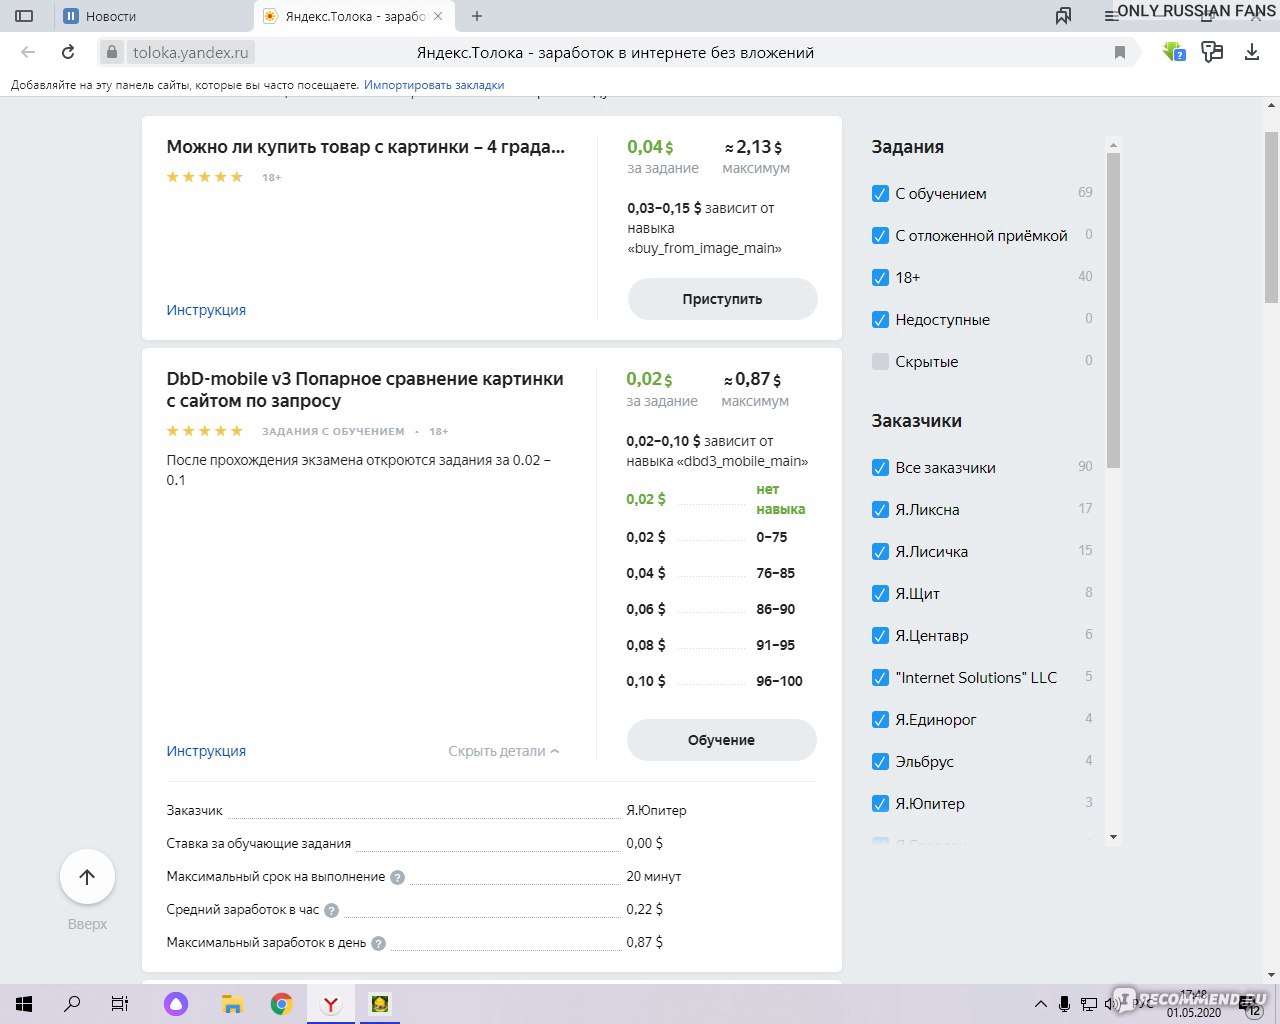Open the green-yellow app in the taskbar
Screen dimensions: 1280x1024
coord(380,1004)
